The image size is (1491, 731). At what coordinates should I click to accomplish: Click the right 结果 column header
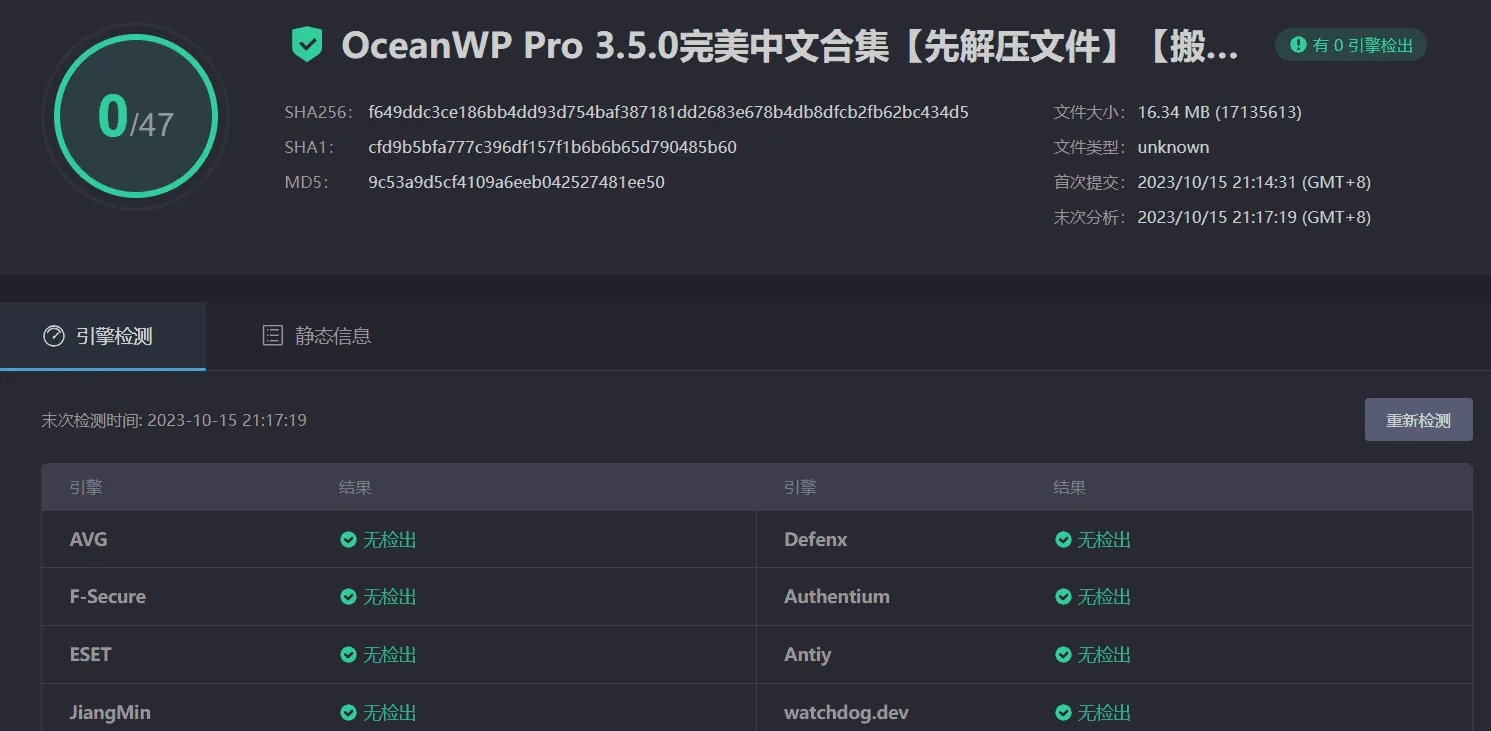click(1069, 488)
